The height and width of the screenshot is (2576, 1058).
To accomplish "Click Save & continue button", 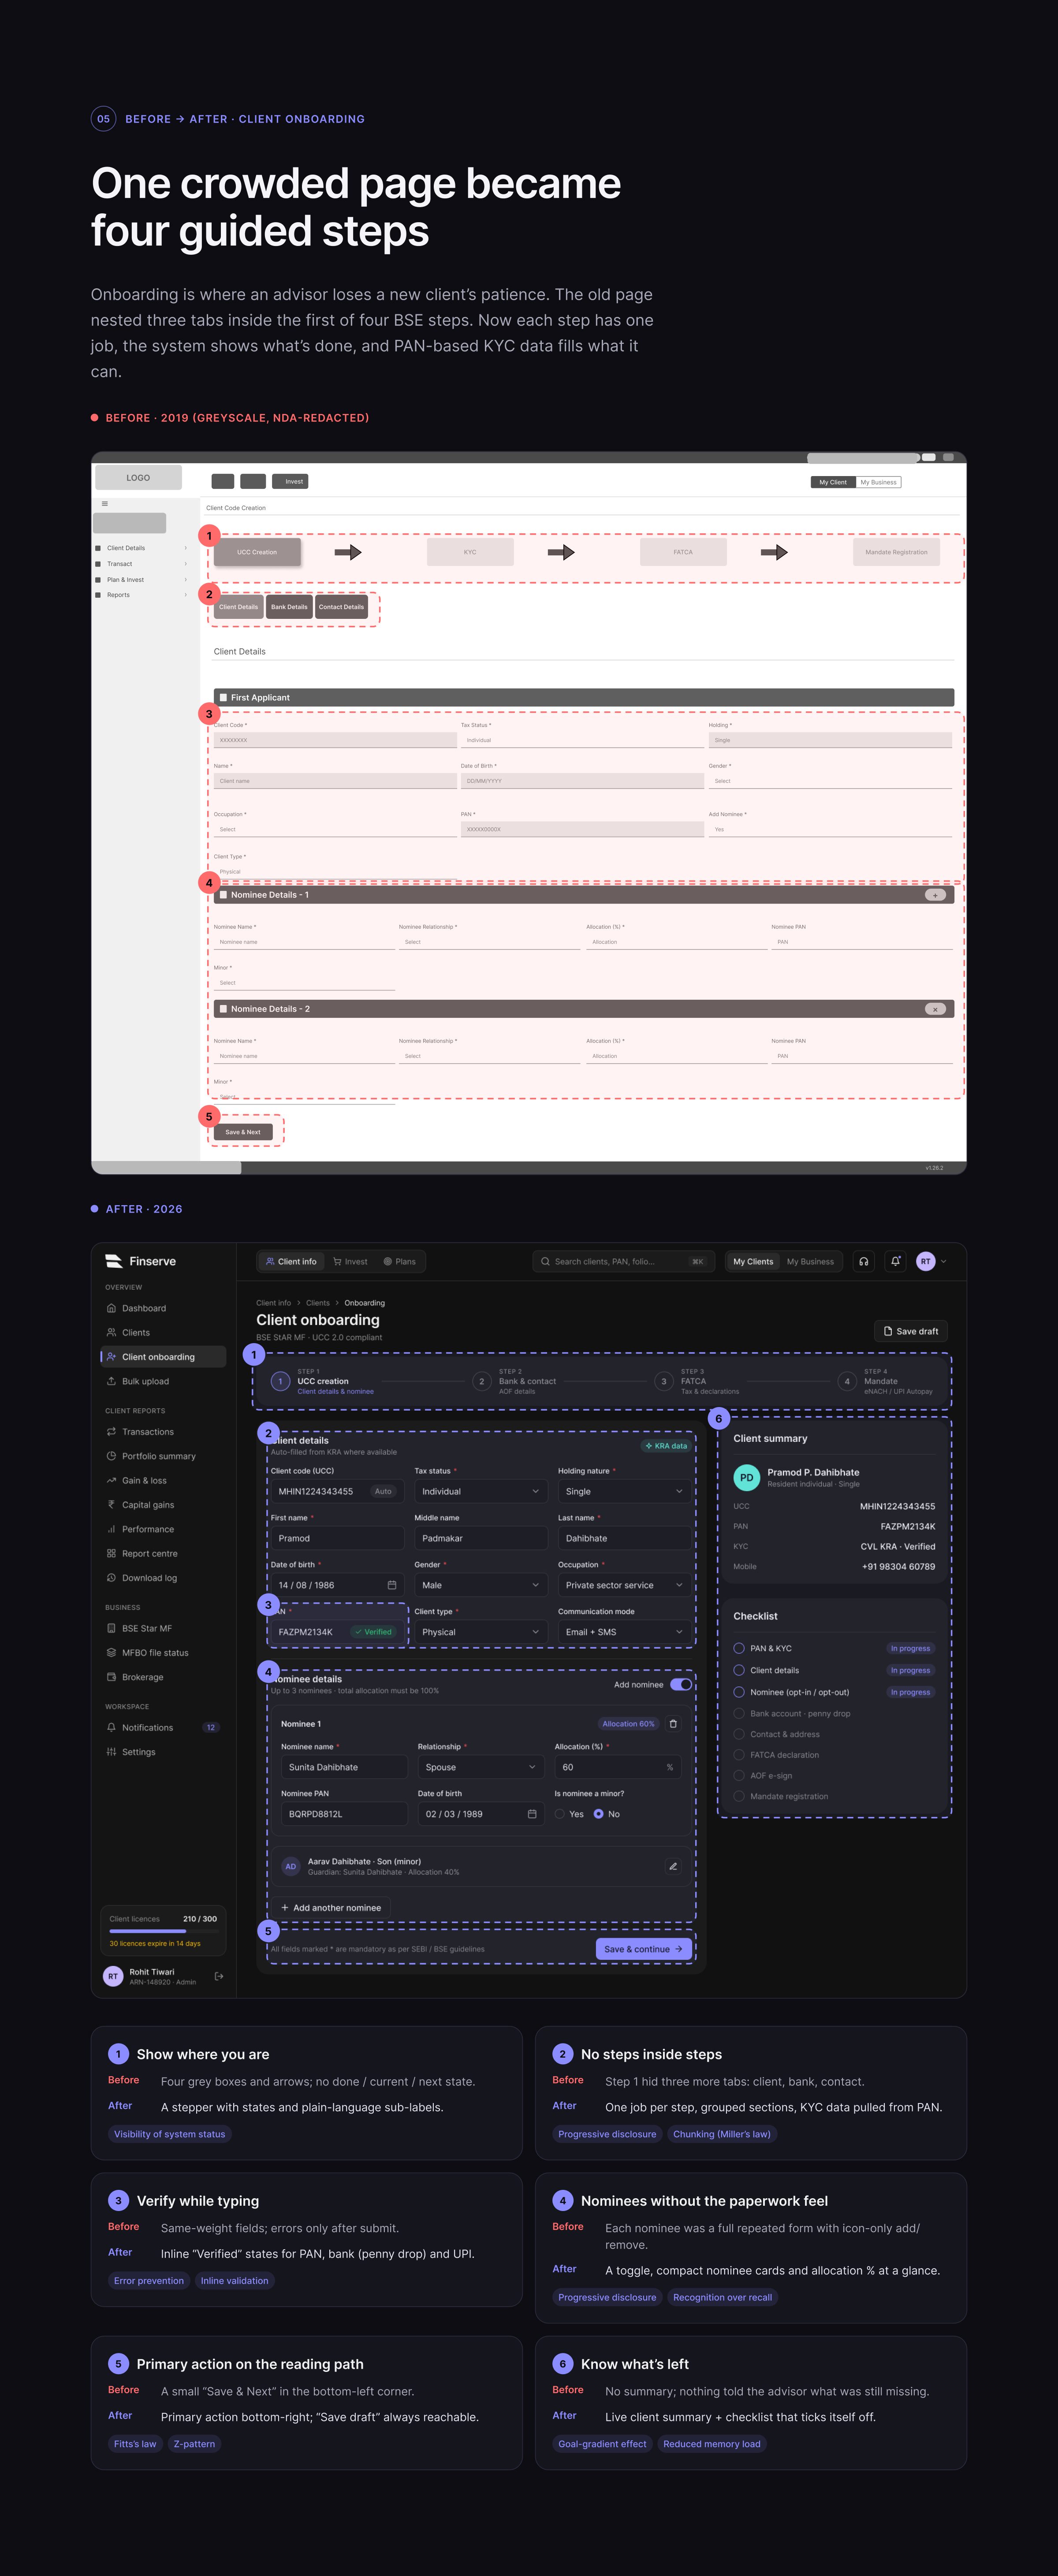I will coord(644,1949).
